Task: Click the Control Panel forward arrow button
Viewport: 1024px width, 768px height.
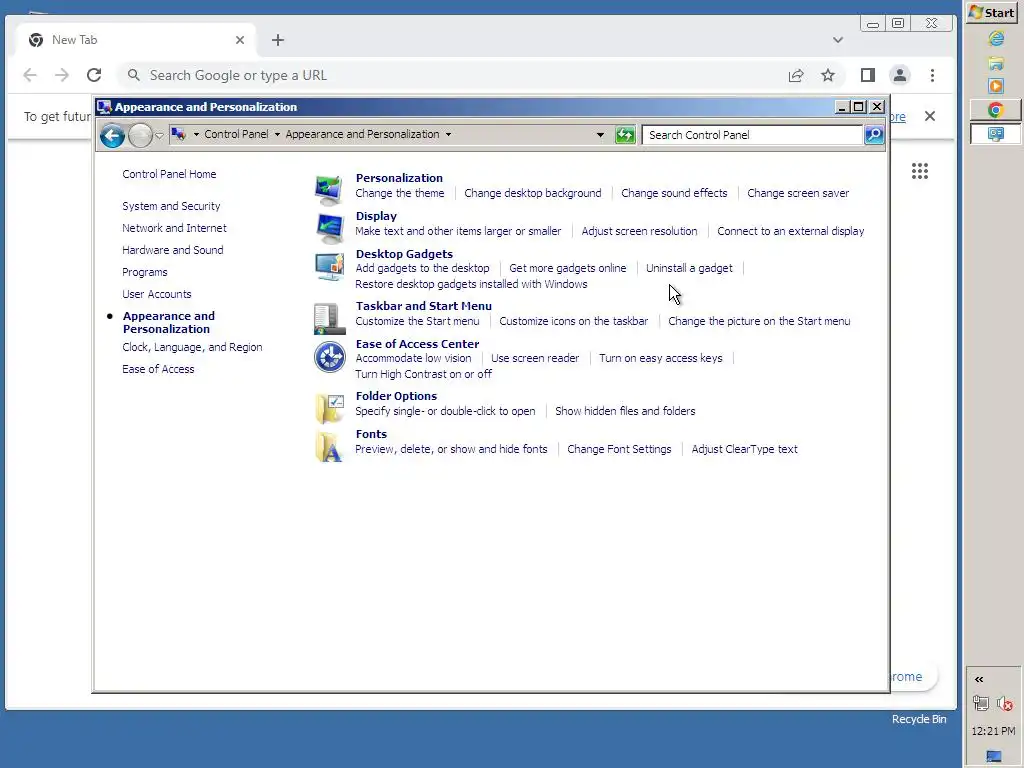Action: pyautogui.click(x=140, y=136)
